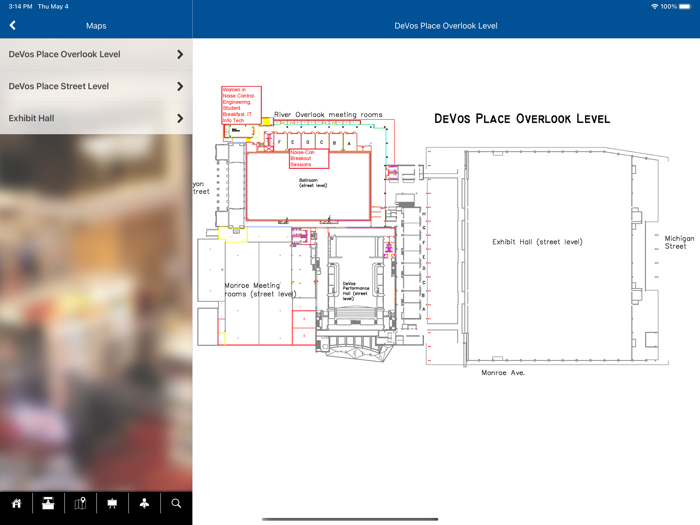
Task: Go back using the Maps back arrow
Action: (x=12, y=25)
